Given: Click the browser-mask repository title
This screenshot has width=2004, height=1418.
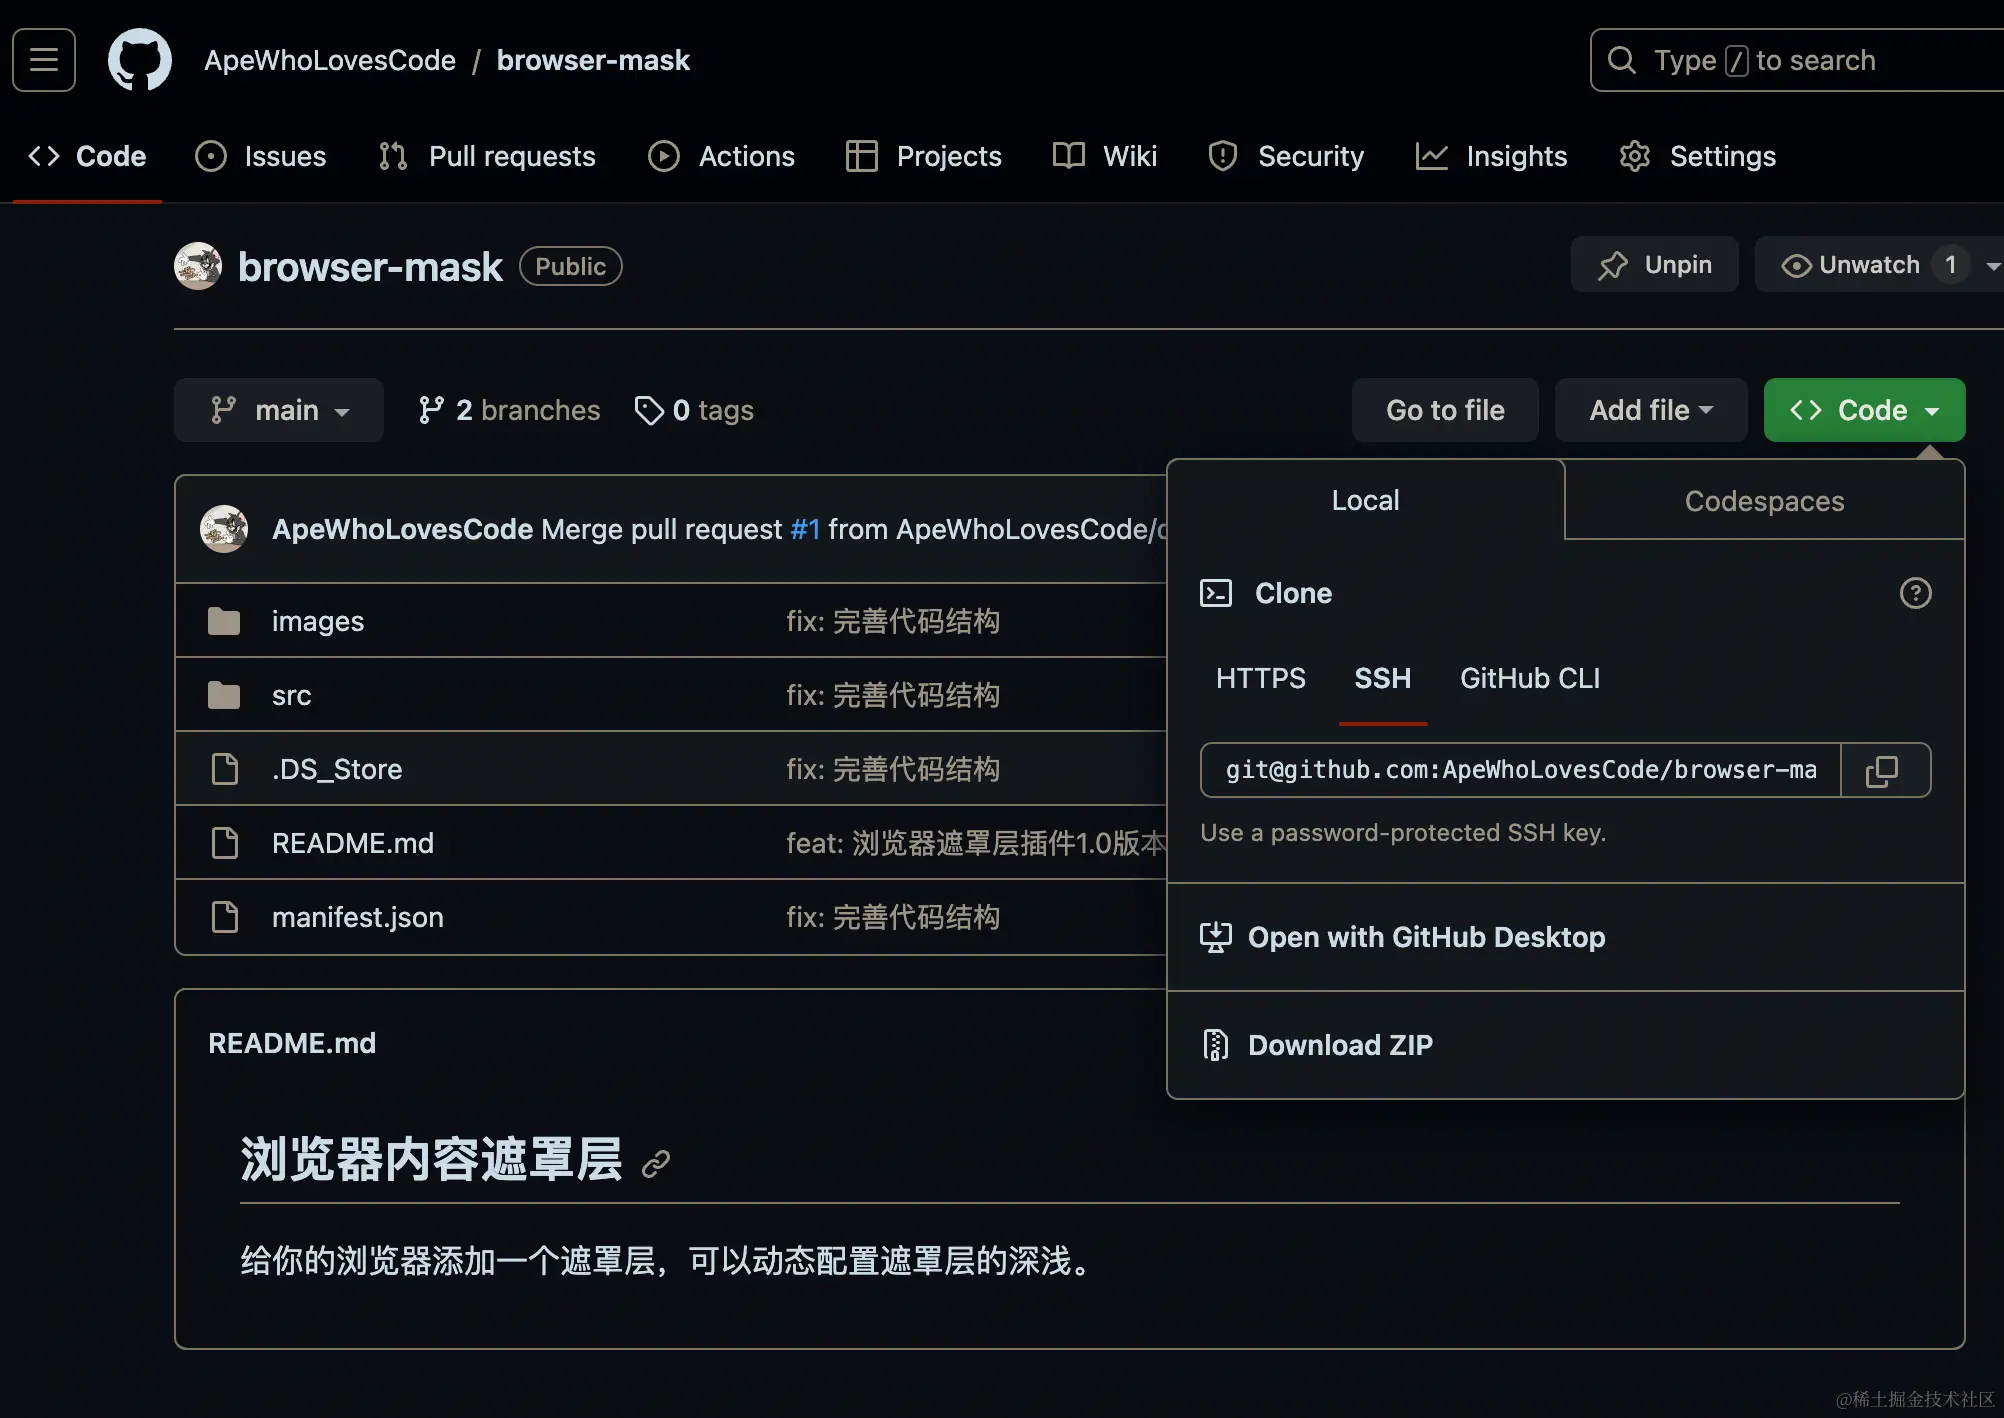Looking at the screenshot, I should pyautogui.click(x=370, y=267).
